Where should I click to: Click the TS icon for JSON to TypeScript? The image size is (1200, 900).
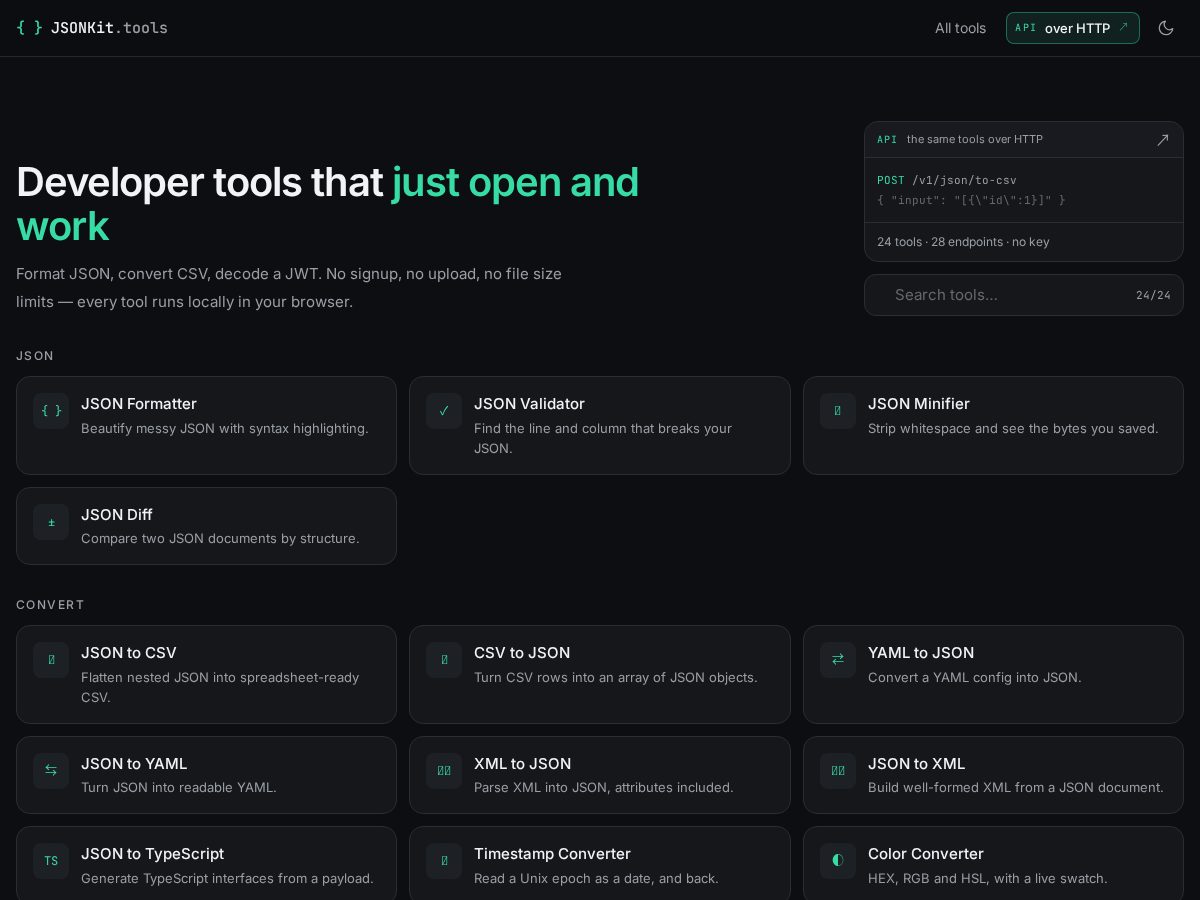51,861
